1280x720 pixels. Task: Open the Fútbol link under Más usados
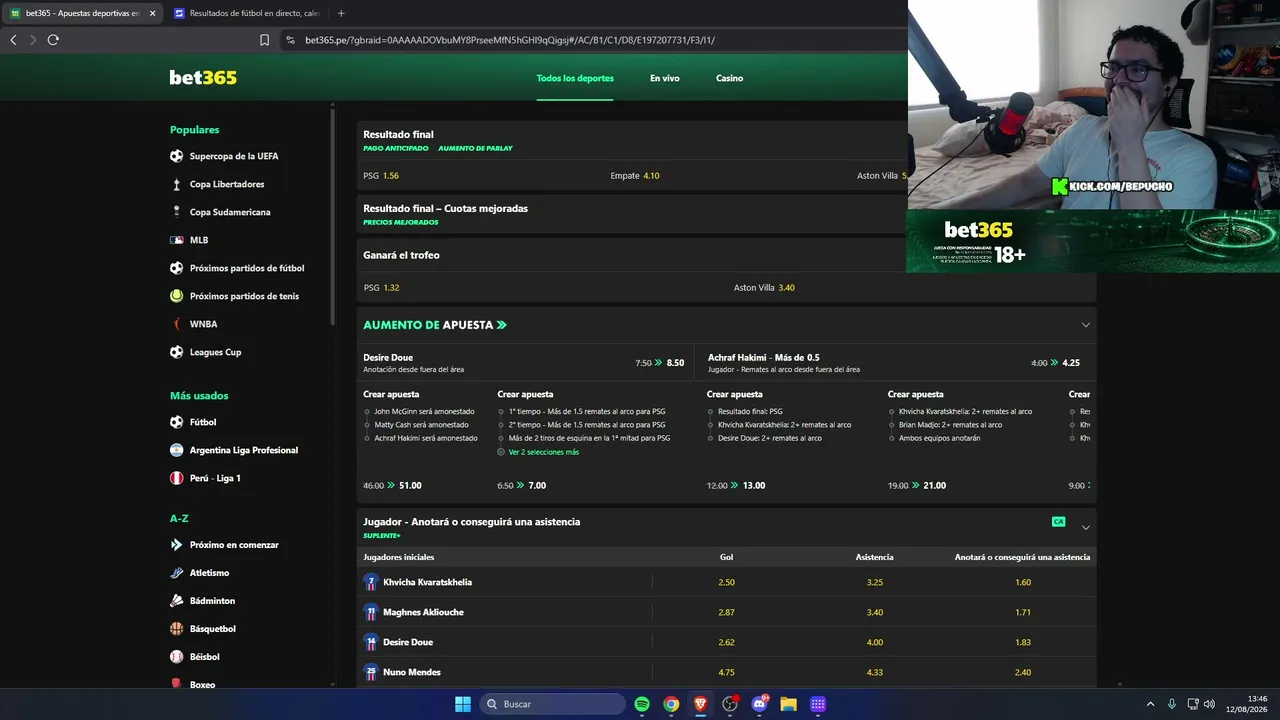[x=203, y=422]
